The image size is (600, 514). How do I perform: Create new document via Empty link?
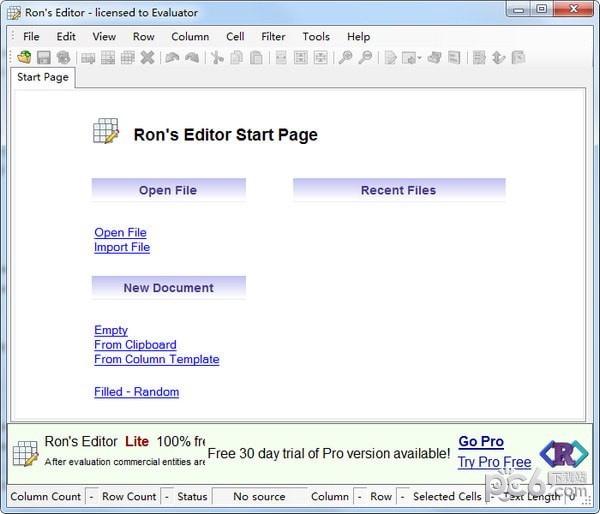point(111,330)
